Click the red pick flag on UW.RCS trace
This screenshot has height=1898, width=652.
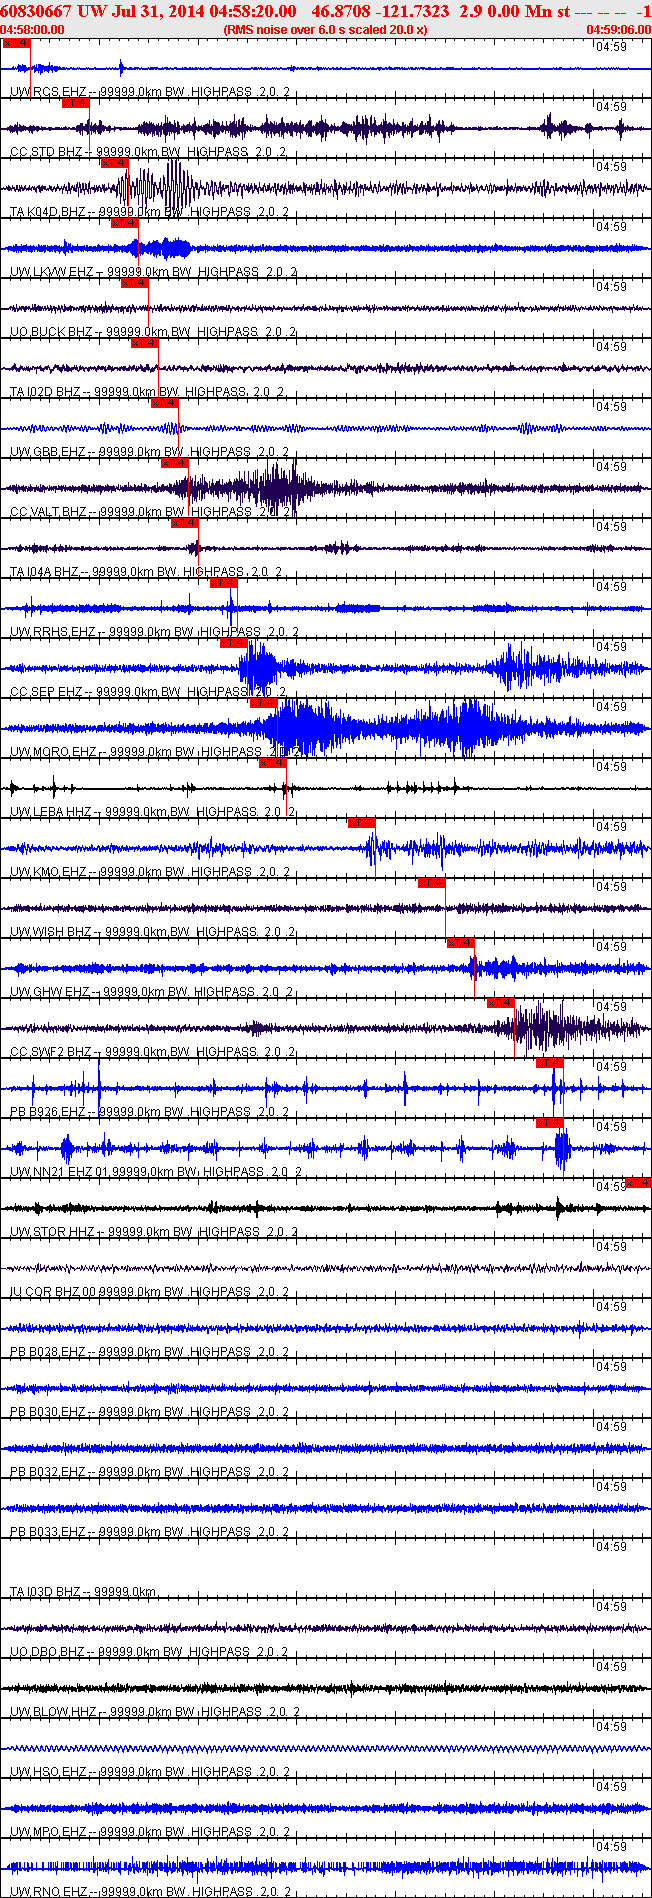tap(16, 43)
